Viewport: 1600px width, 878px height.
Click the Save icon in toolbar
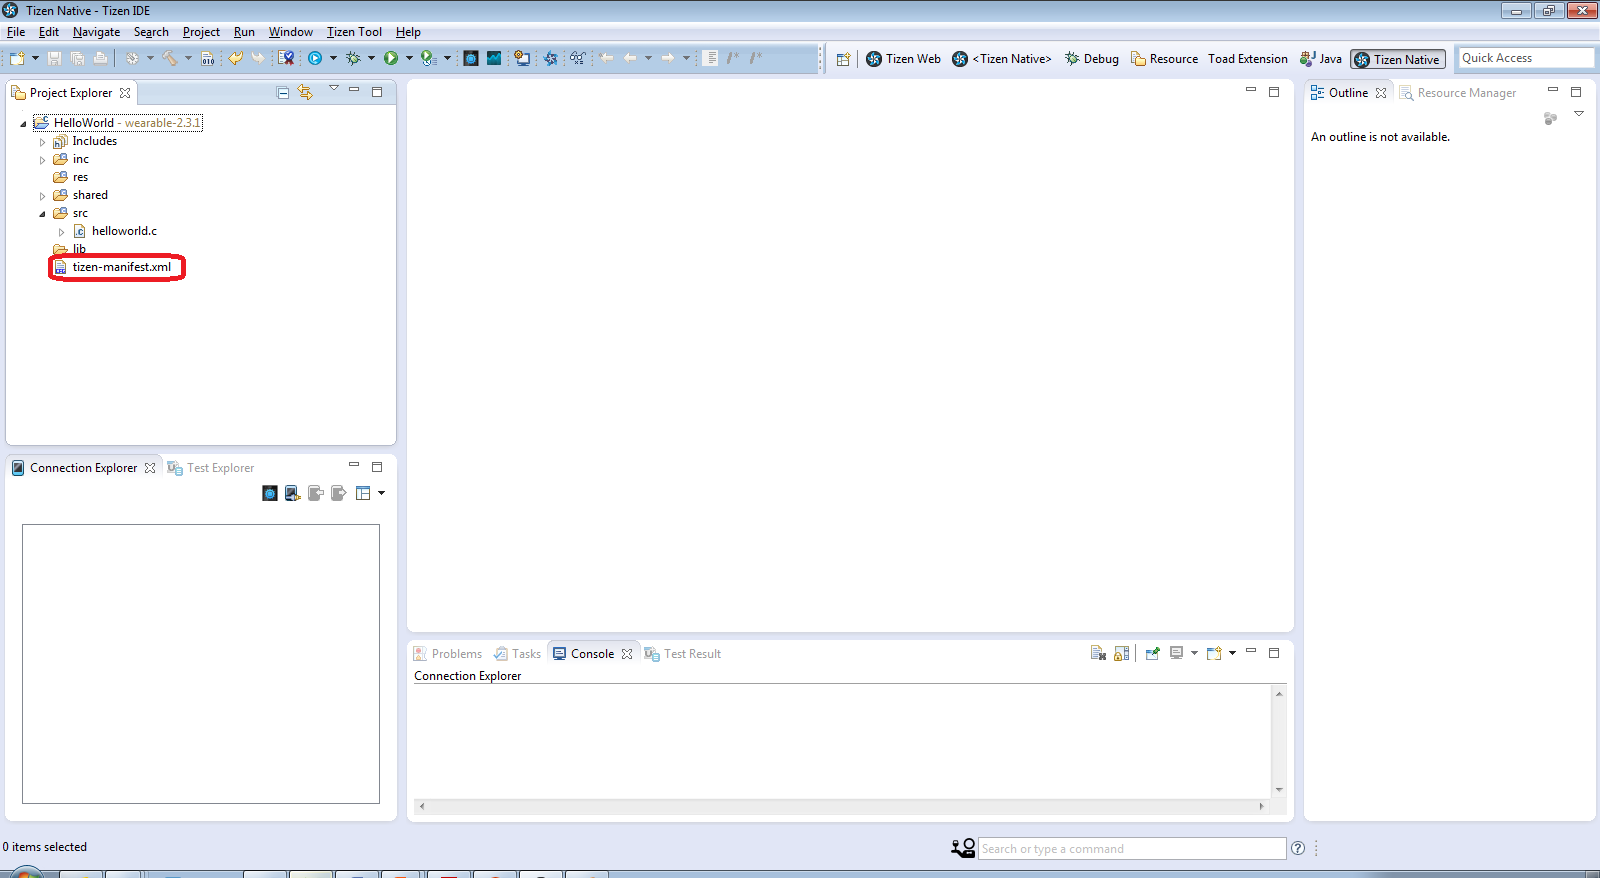(54, 58)
